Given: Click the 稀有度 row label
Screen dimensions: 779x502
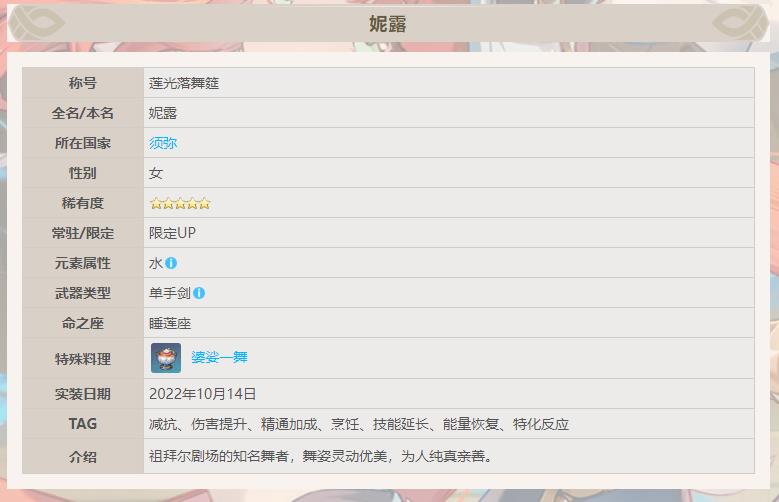Looking at the screenshot, I should pos(82,203).
